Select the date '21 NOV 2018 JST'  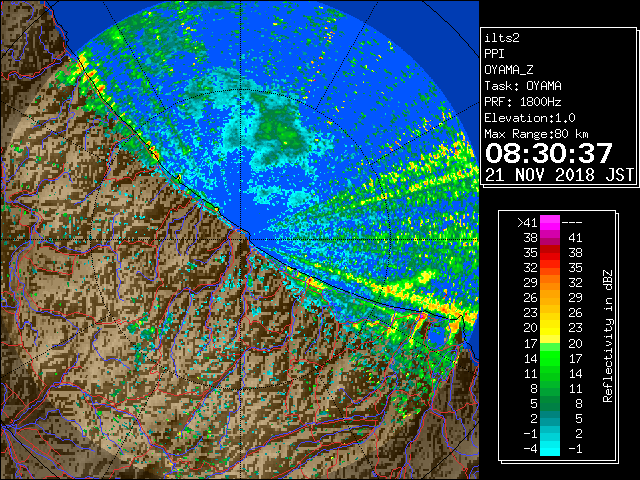tap(559, 175)
